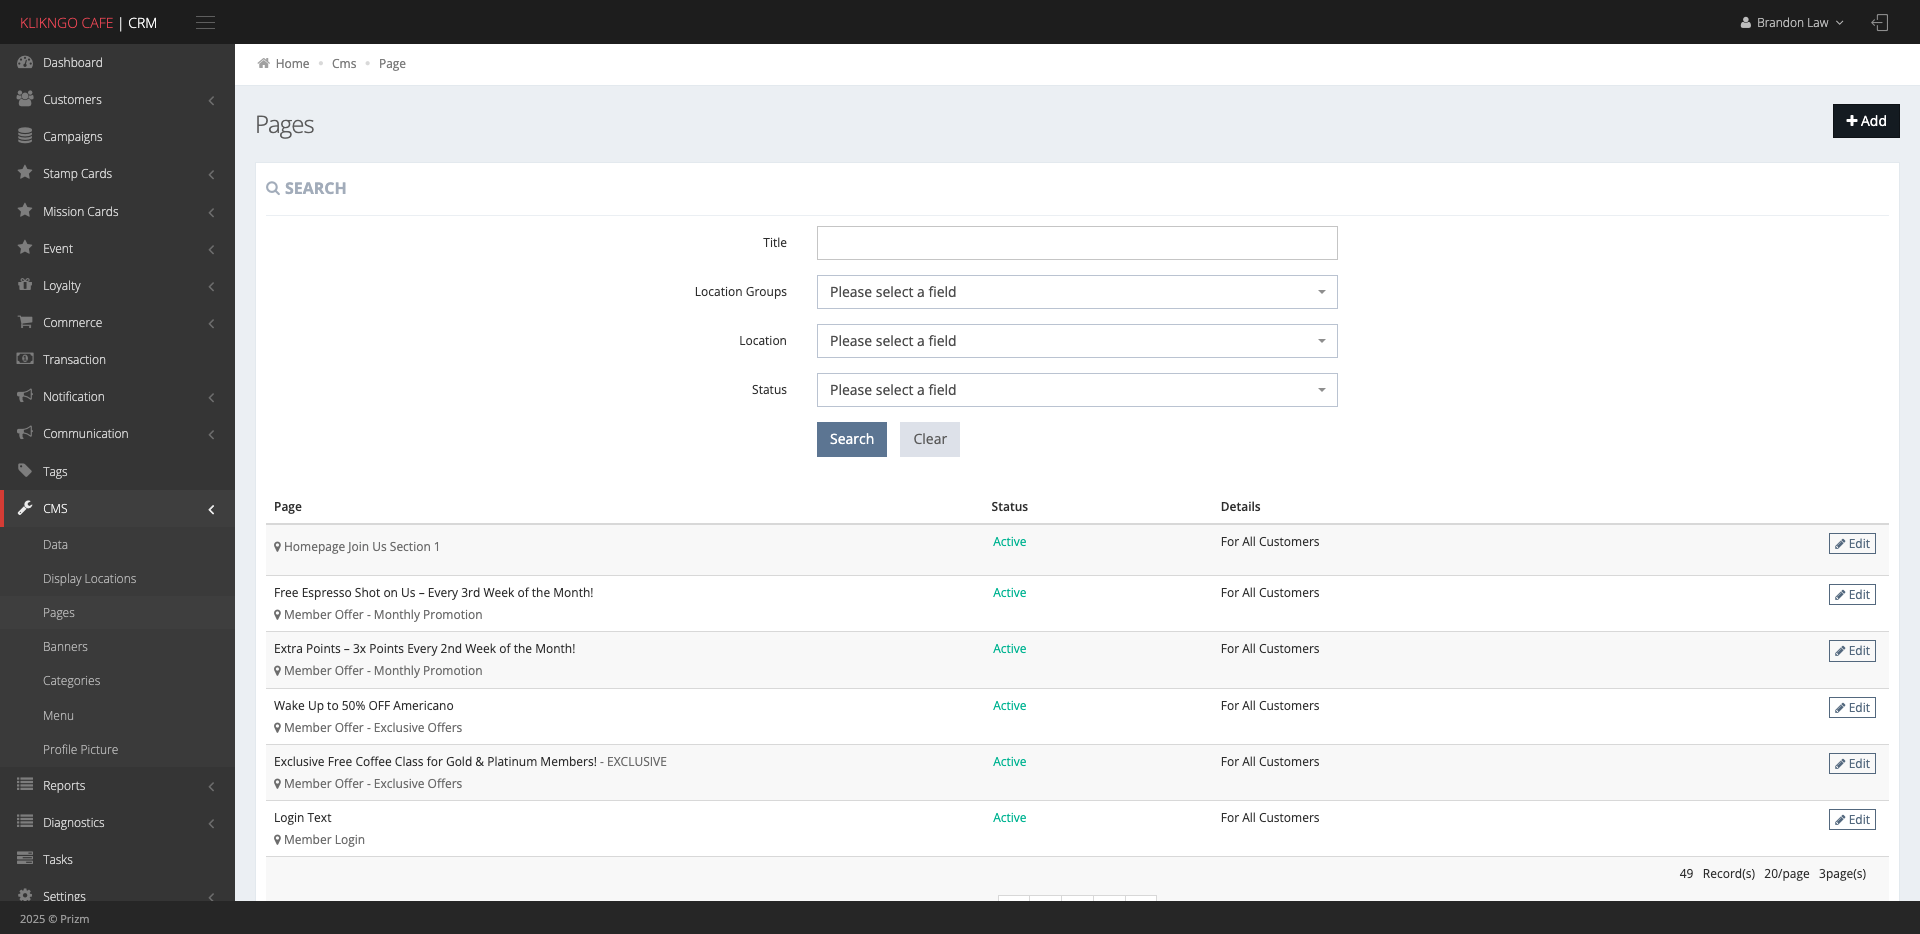This screenshot has width=1920, height=934.
Task: Edit the Homepage Join Us Section 1 row
Action: coord(1852,543)
